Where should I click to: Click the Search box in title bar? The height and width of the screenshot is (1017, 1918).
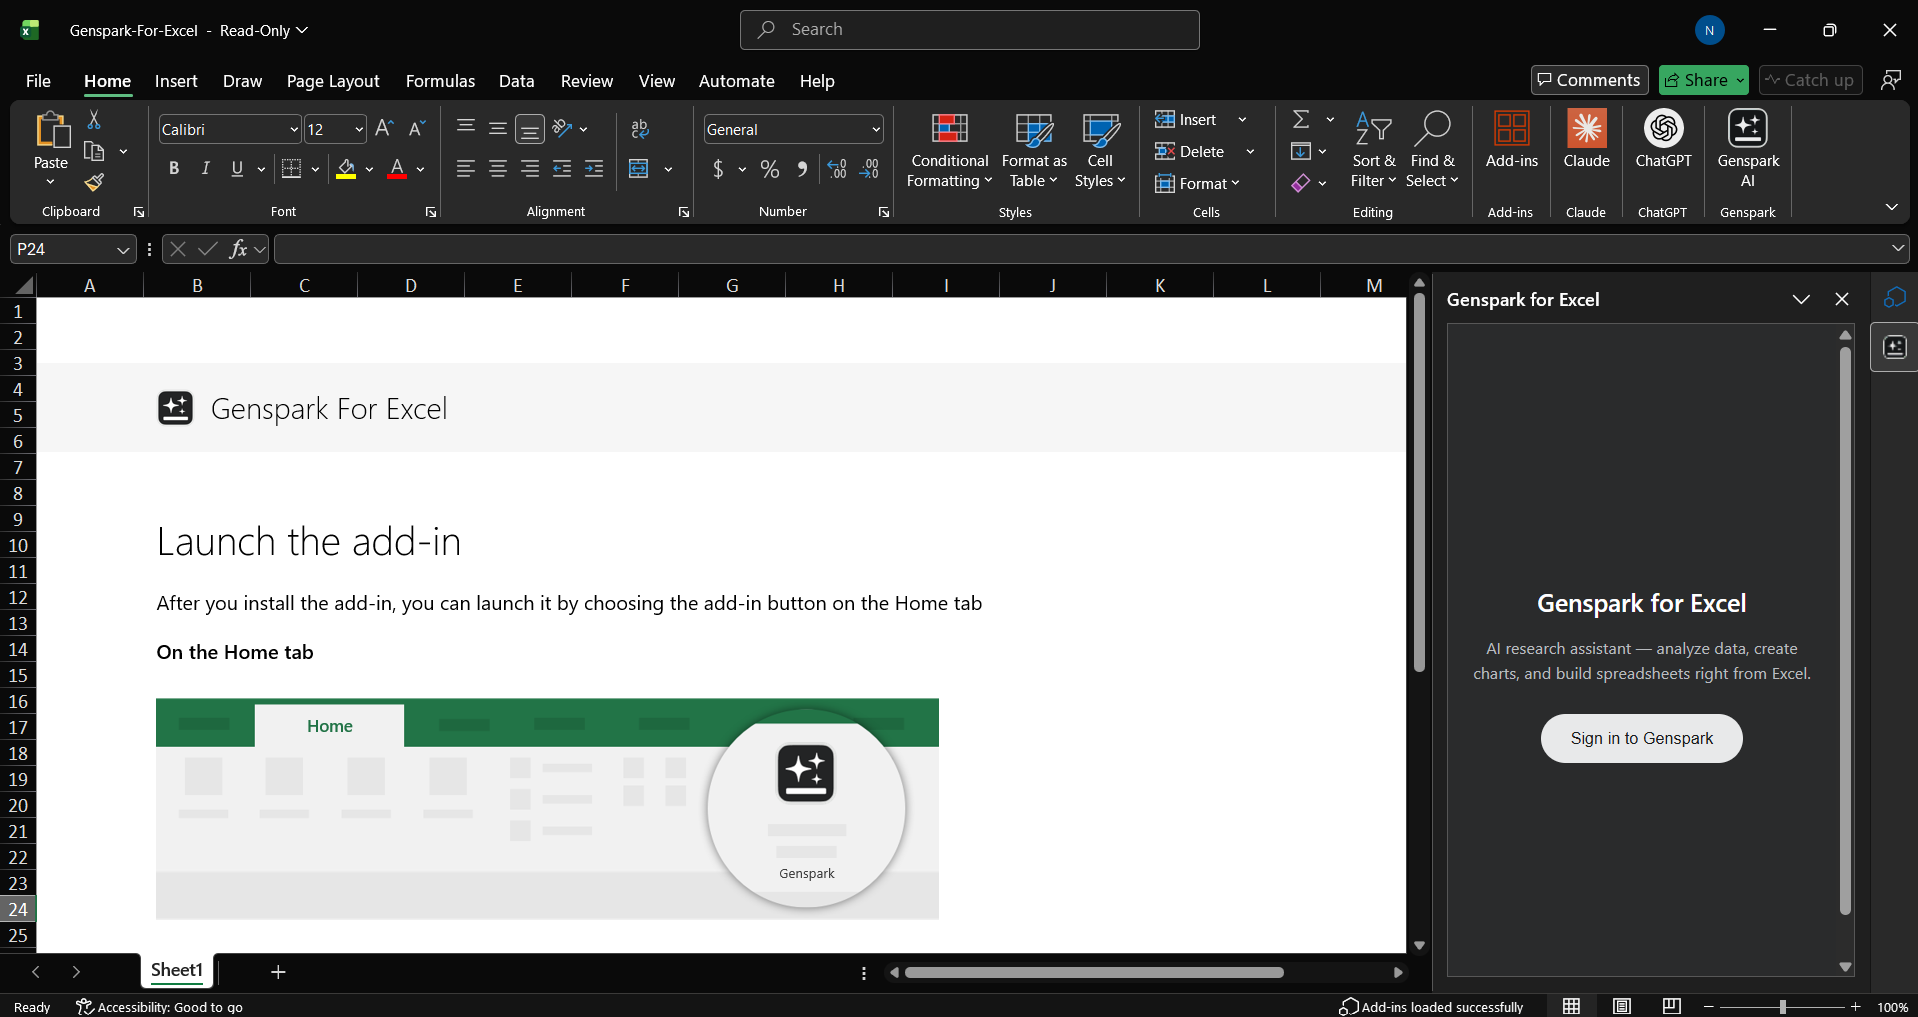(x=969, y=30)
